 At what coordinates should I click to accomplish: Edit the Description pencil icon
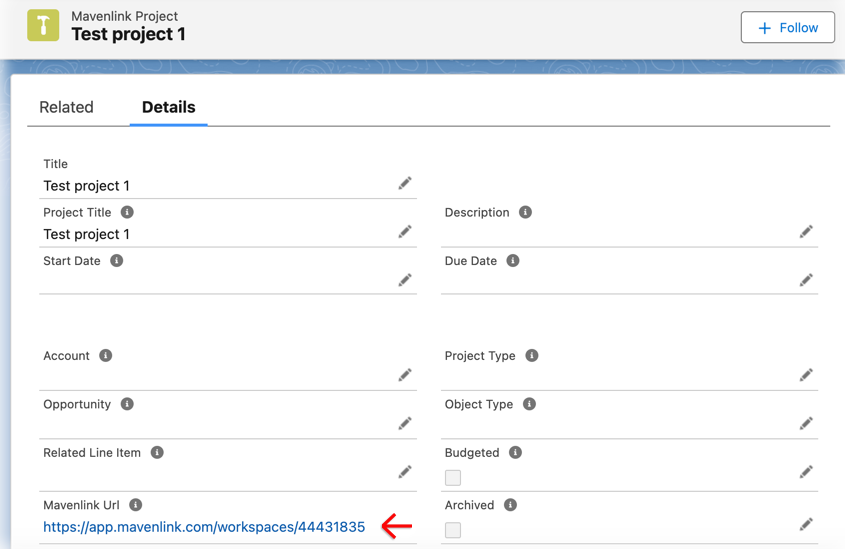(806, 232)
